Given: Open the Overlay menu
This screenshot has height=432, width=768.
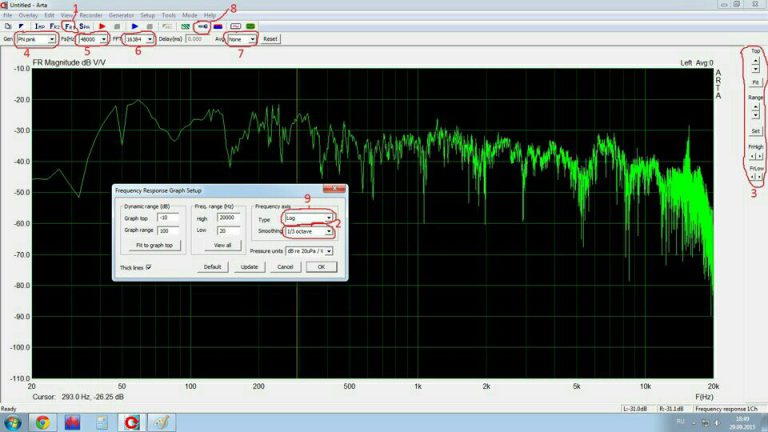Looking at the screenshot, I should point(28,16).
